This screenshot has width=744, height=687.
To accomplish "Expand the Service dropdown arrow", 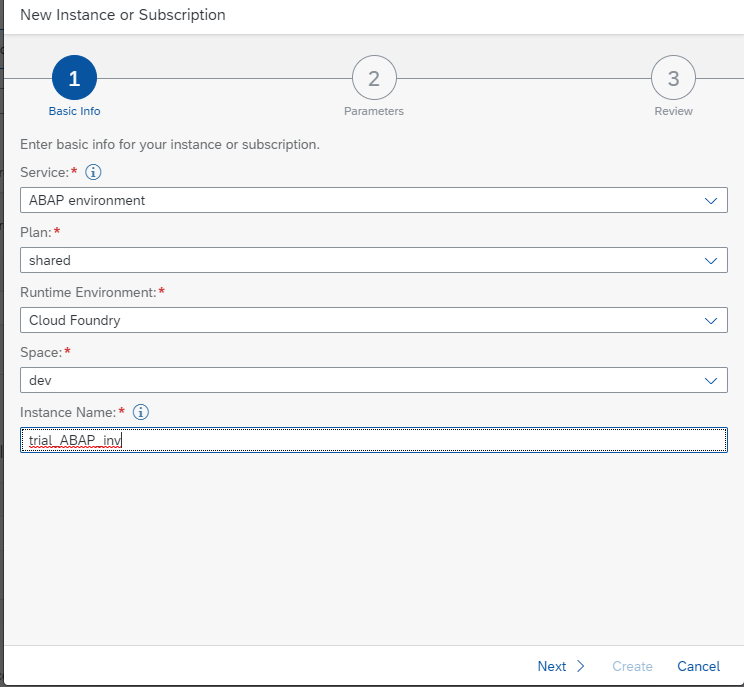I will [711, 201].
